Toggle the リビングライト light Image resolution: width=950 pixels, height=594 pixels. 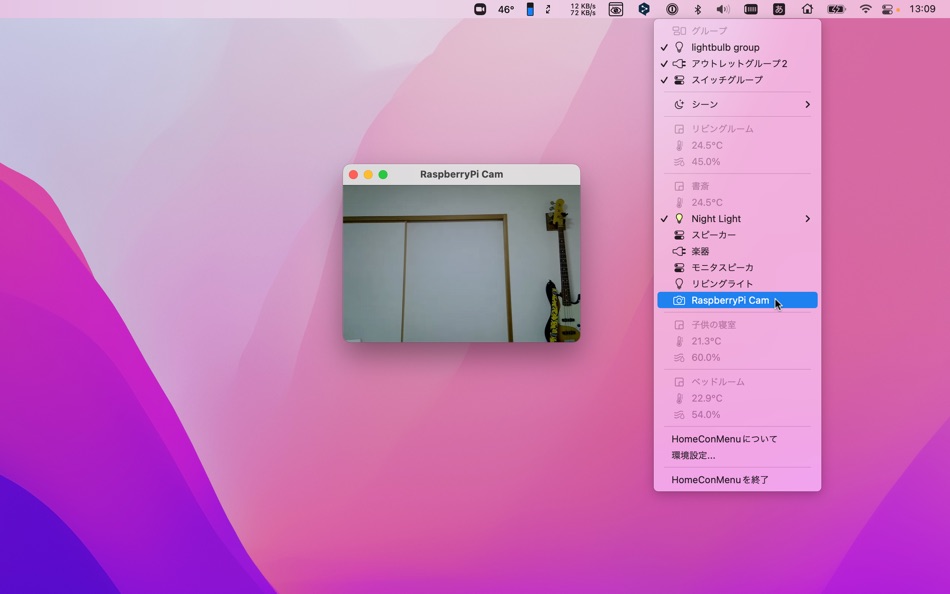737,284
